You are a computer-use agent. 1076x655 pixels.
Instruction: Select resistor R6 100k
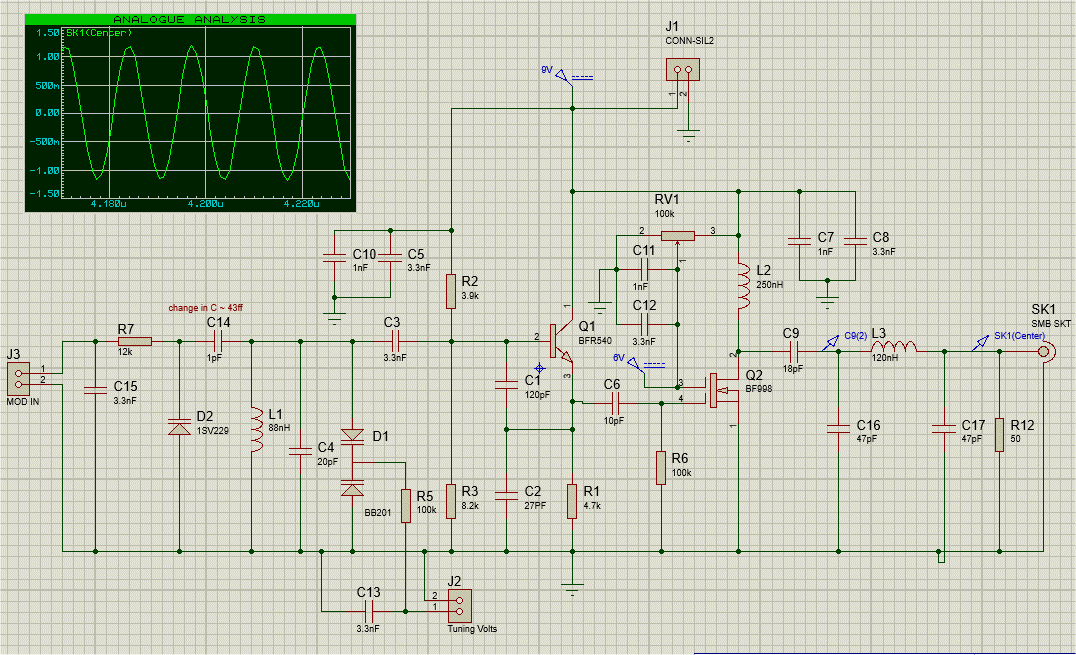(661, 468)
